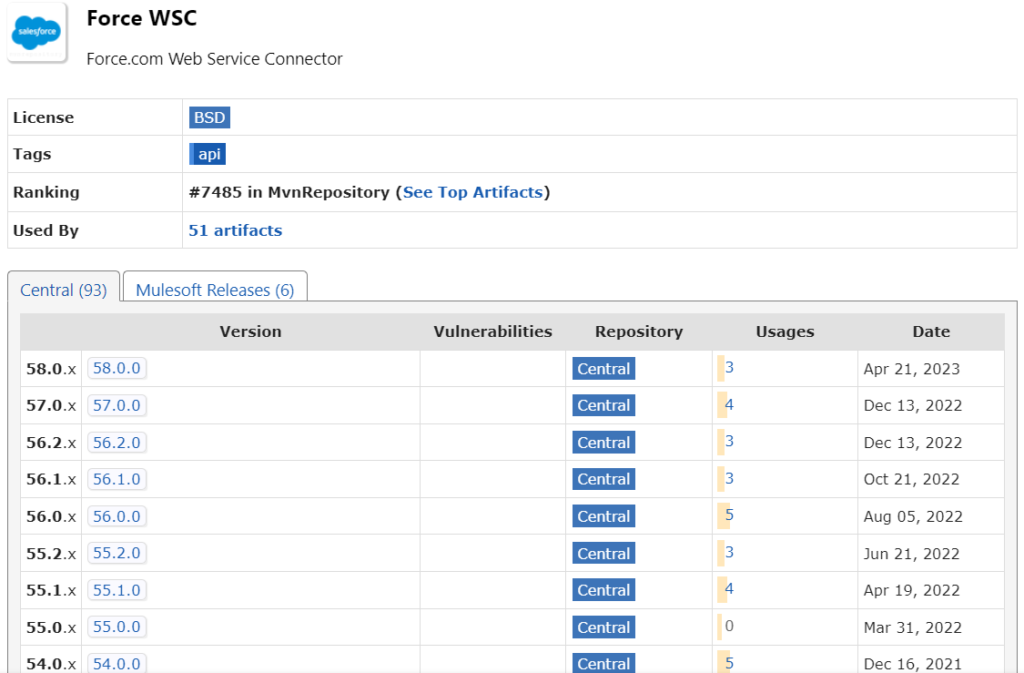Switch to the Central (93) tab
Screen dimensions: 1024x673
coord(63,290)
